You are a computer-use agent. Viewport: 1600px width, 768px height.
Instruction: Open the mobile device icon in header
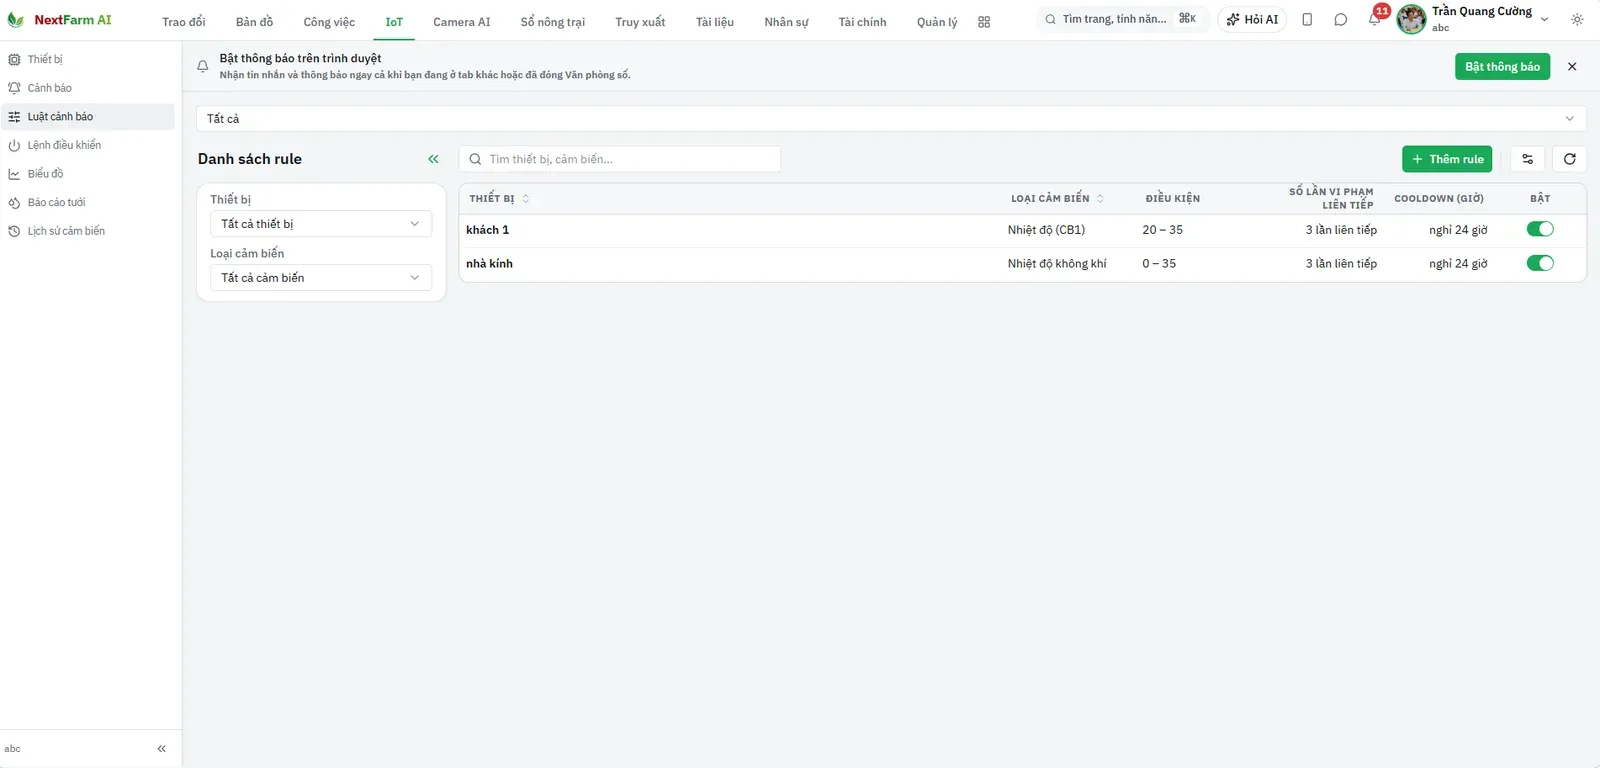1307,20
